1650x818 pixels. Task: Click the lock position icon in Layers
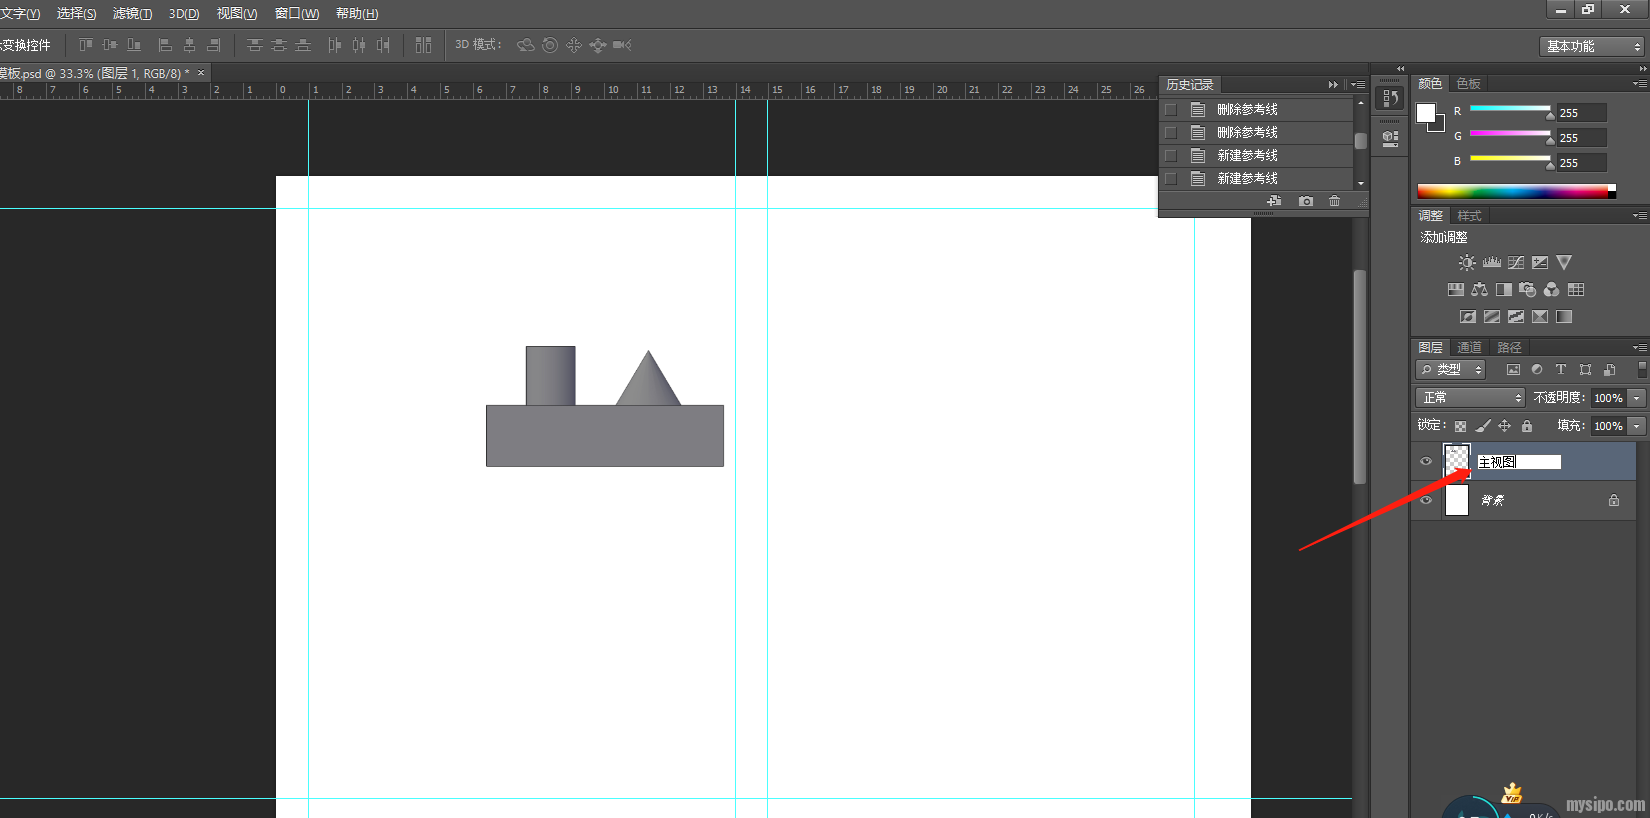point(1504,426)
